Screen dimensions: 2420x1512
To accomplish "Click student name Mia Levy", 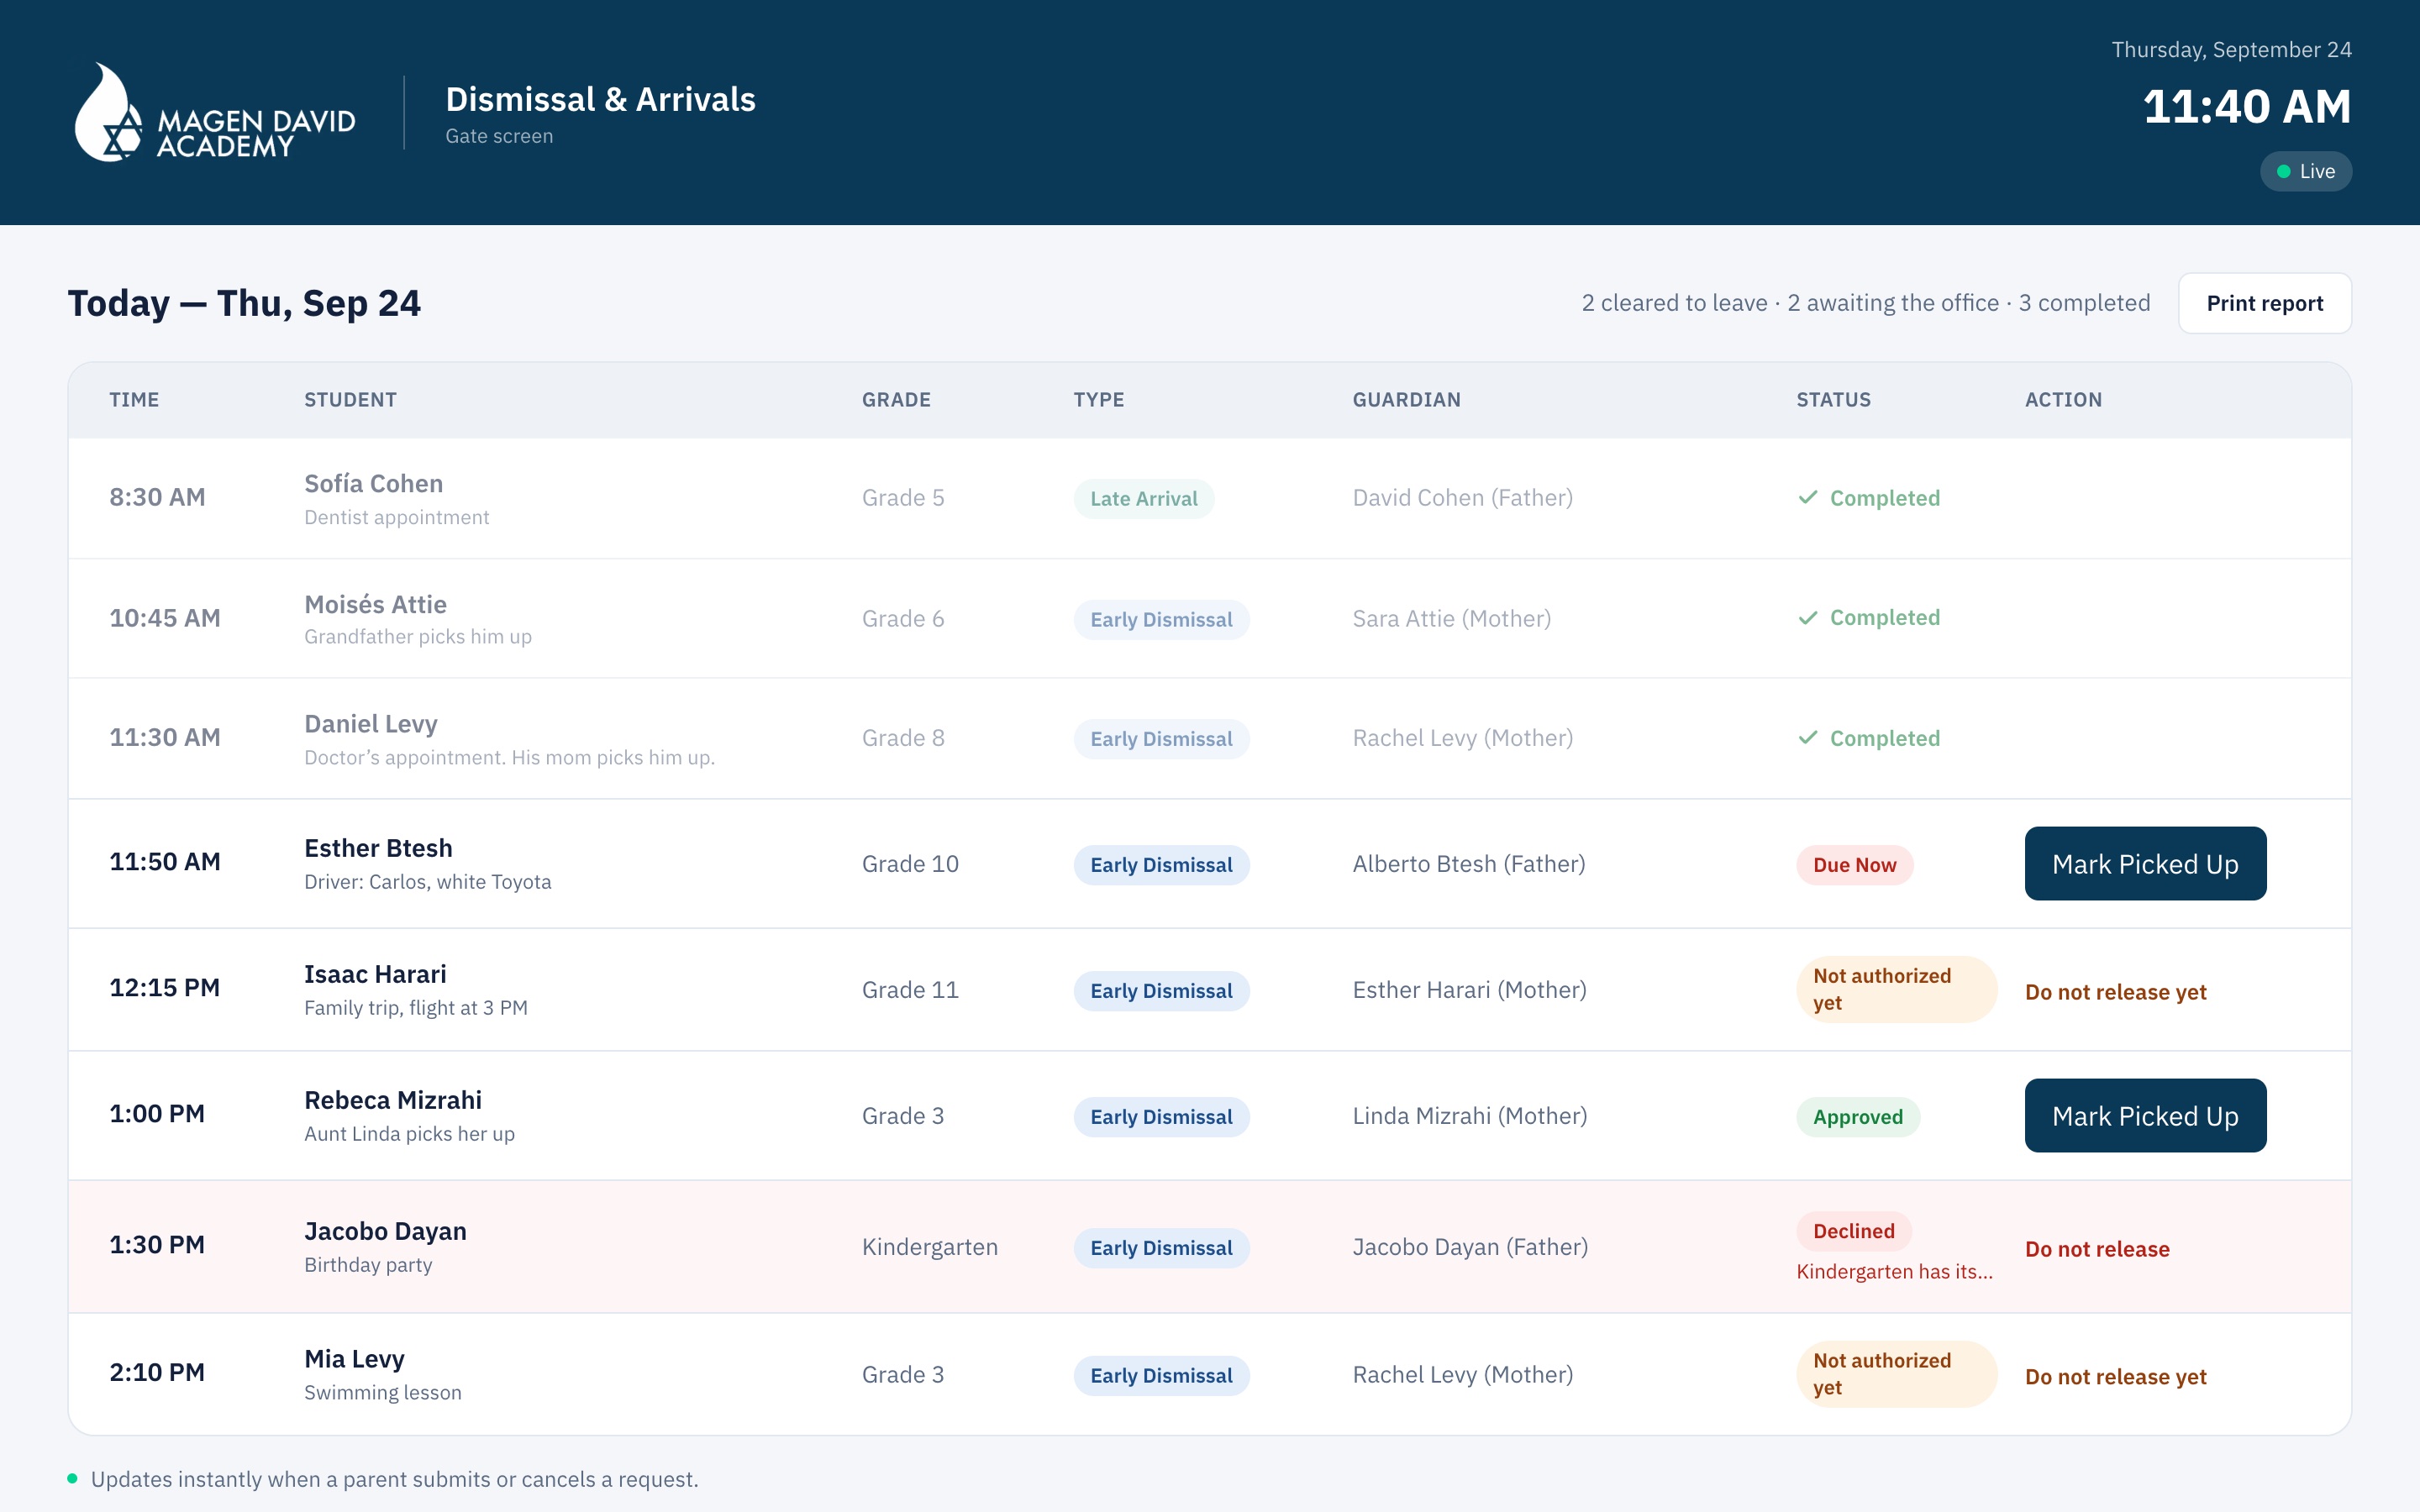I will [x=354, y=1359].
